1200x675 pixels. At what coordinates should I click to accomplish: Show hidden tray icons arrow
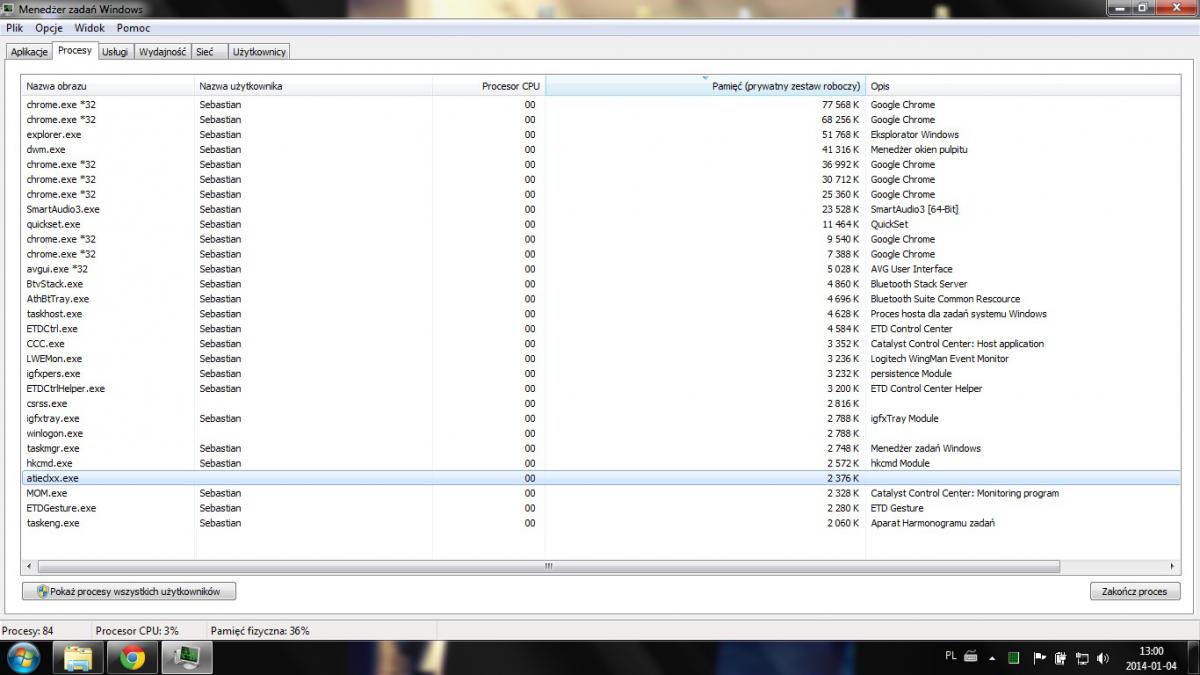(x=992, y=658)
